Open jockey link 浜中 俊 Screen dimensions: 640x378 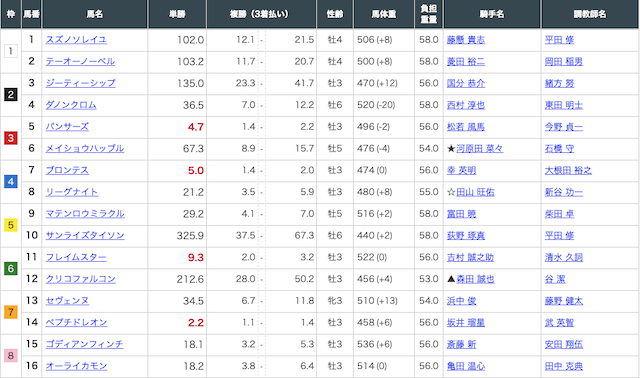tap(461, 301)
